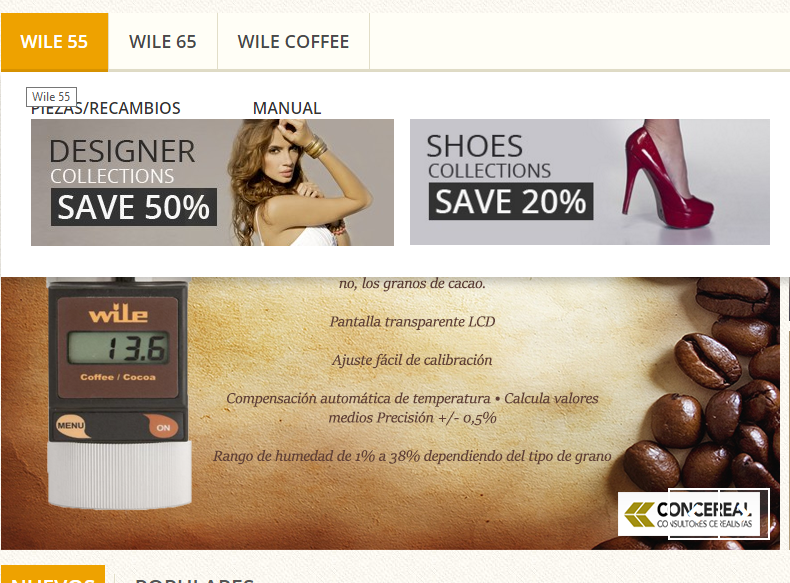Click the Designer Collections banner
This screenshot has width=790, height=583.
(x=212, y=182)
